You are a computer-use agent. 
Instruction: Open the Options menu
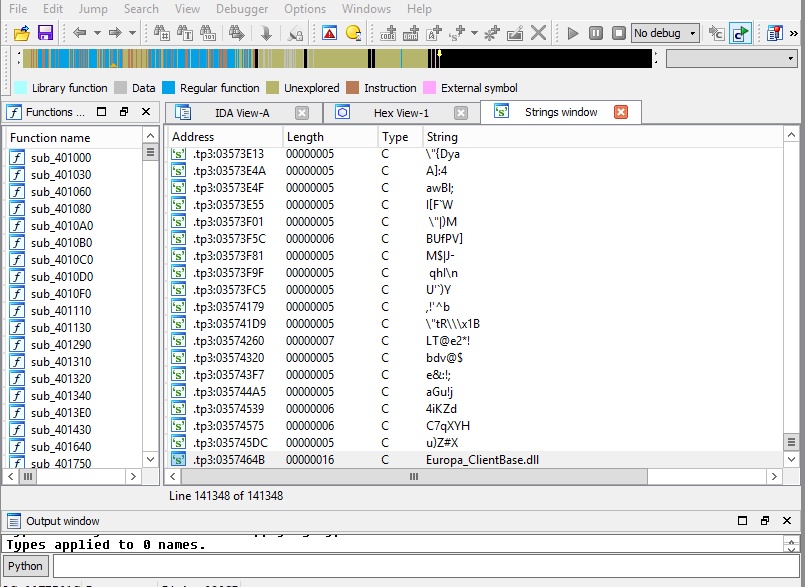click(305, 9)
